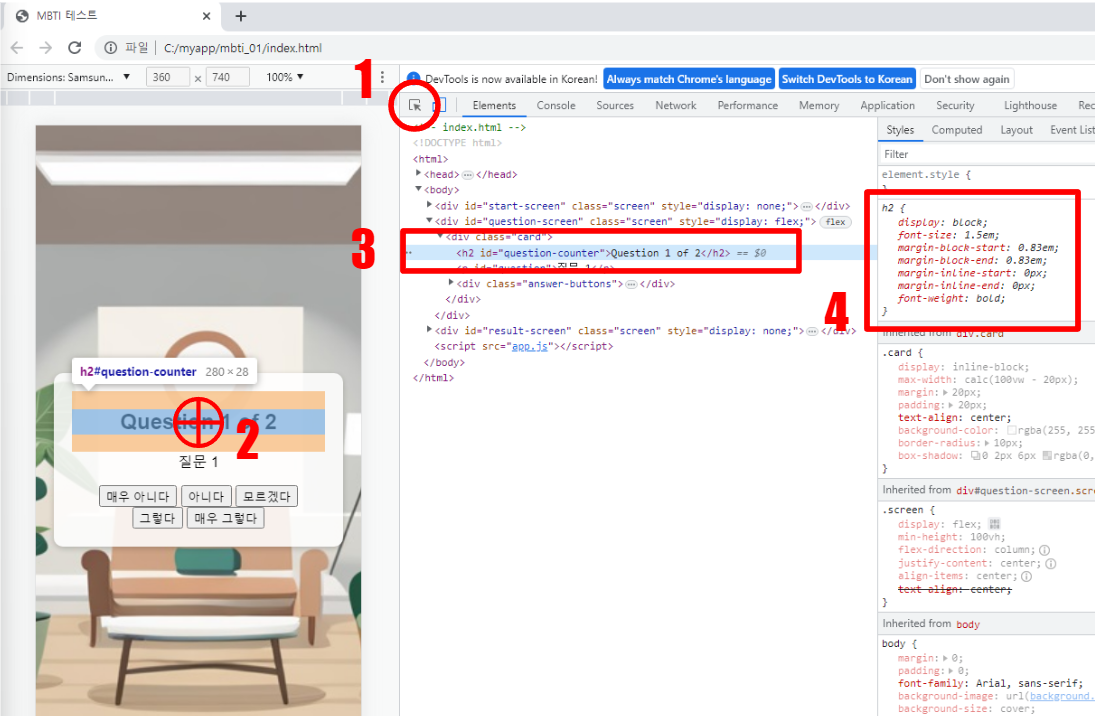Click the background-color swatch in .card

[1011, 431]
